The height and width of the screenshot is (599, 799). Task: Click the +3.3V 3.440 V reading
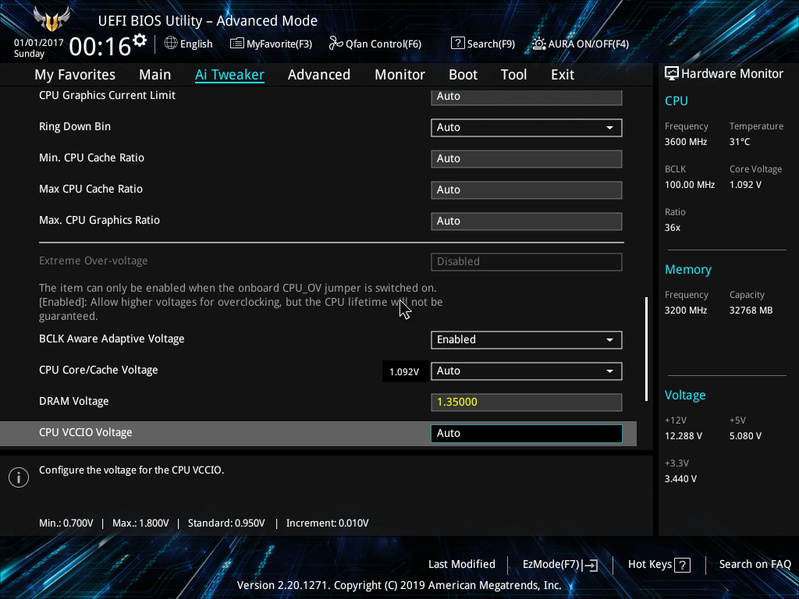coord(681,479)
